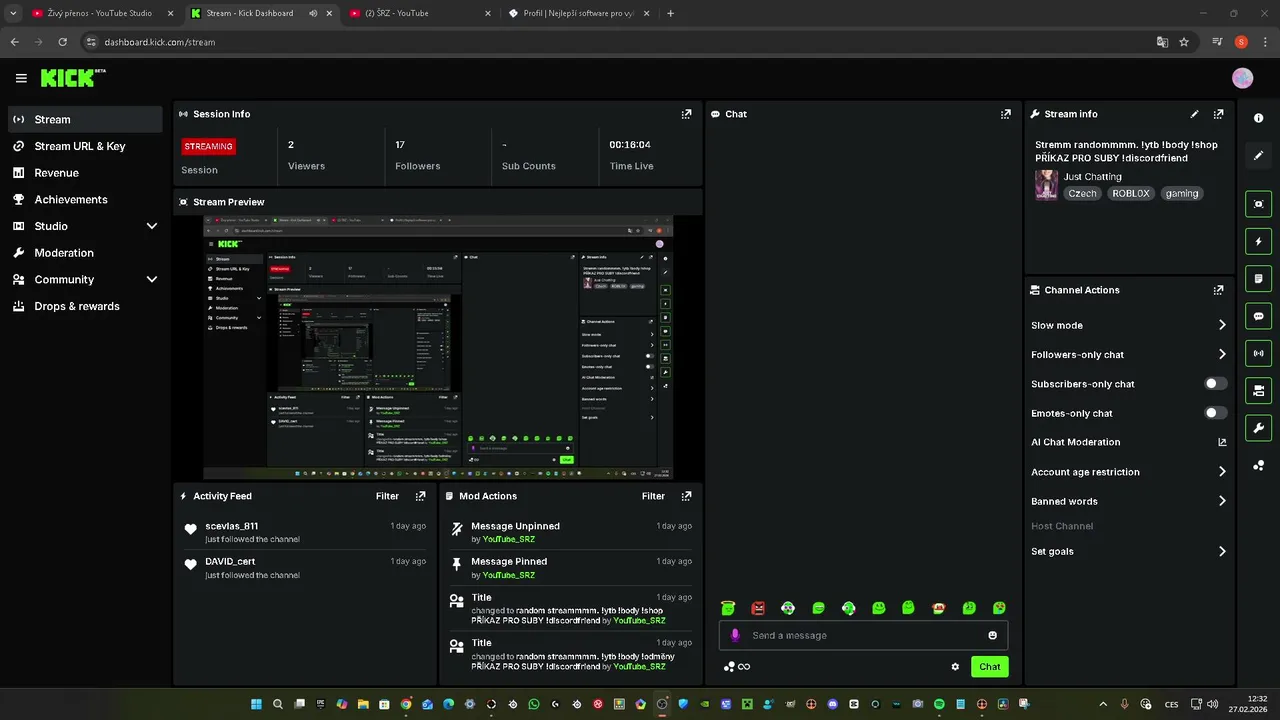Edit stream info with the pencil icon

(1194, 114)
